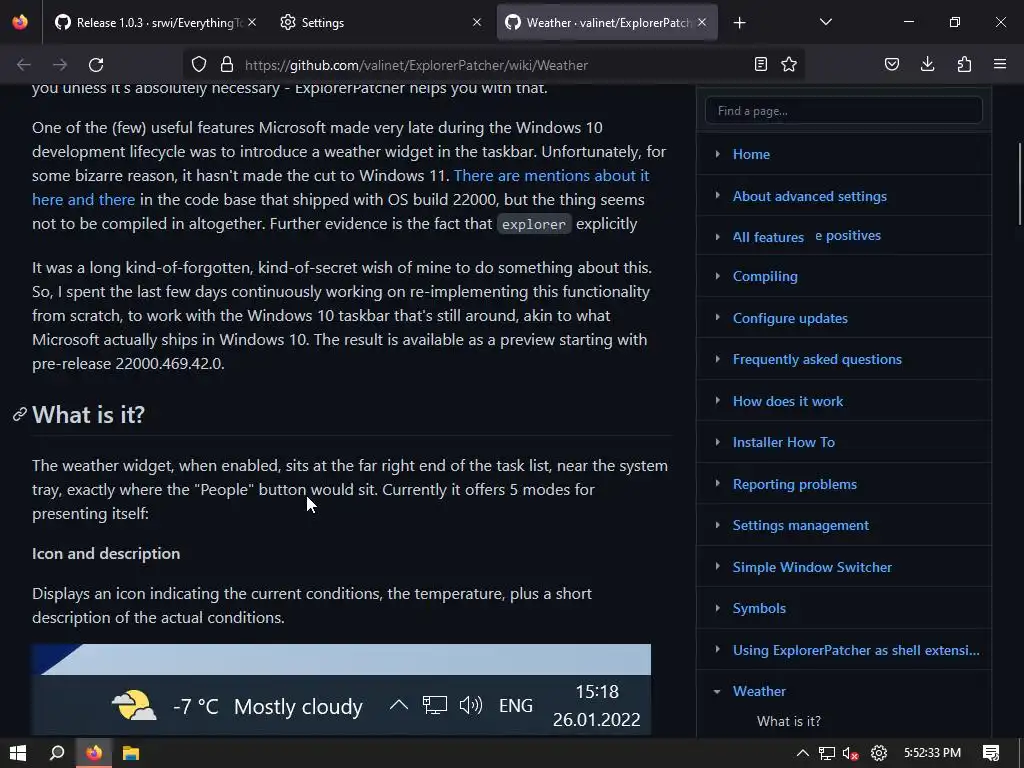The width and height of the screenshot is (1024, 768).
Task: Expand About advanced settings section
Action: pyautogui.click(x=718, y=195)
